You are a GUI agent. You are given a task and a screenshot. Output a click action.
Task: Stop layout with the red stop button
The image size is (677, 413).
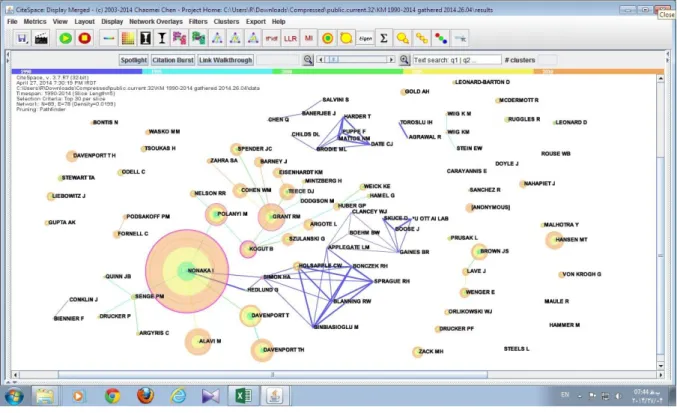pos(85,38)
